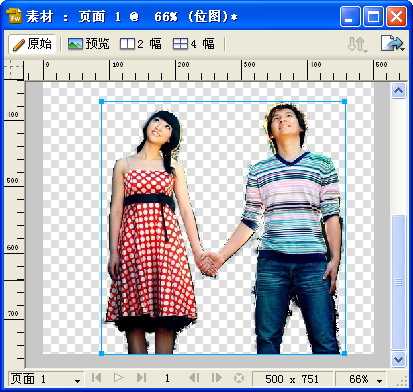Image resolution: width=413 pixels, height=392 pixels.
Task: Click the play animation button
Action: (x=119, y=378)
